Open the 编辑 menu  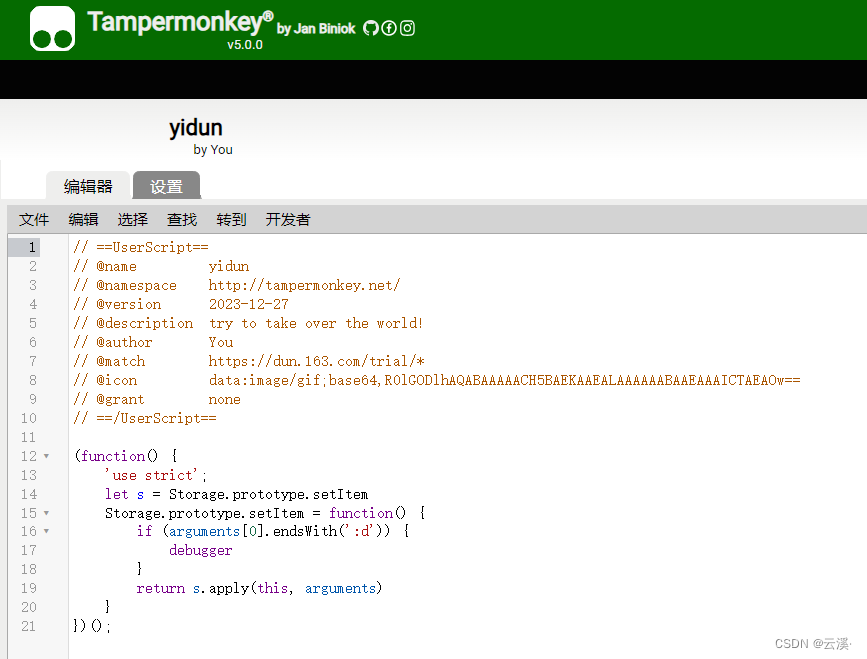[83, 219]
